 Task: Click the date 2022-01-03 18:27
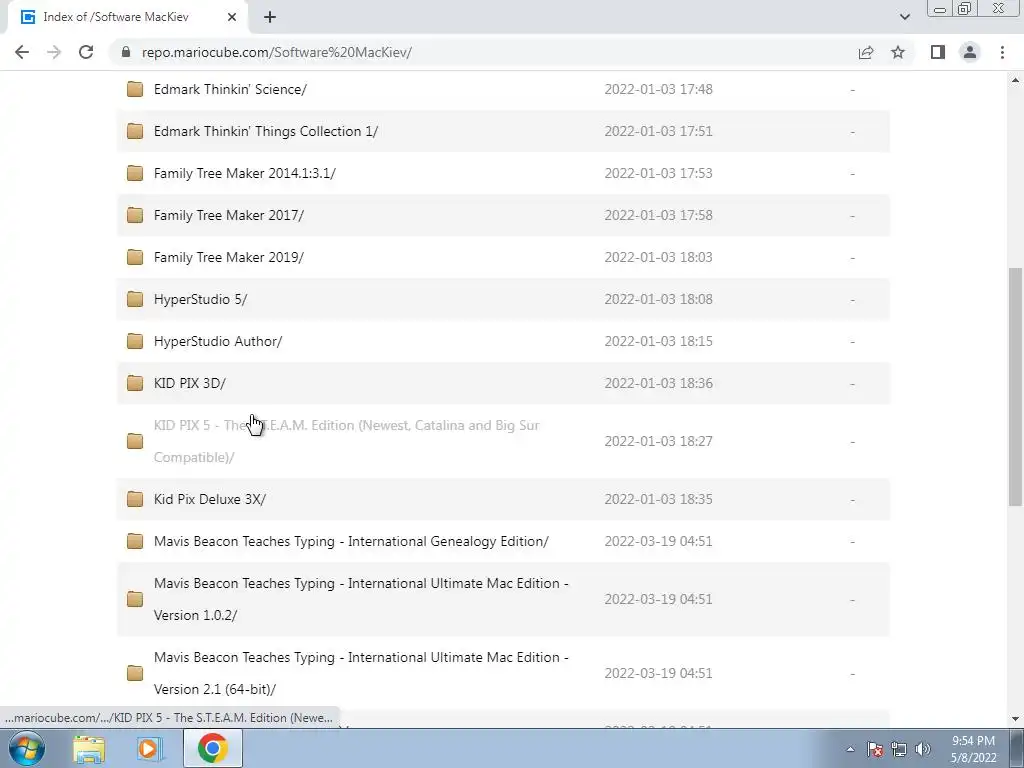658,441
